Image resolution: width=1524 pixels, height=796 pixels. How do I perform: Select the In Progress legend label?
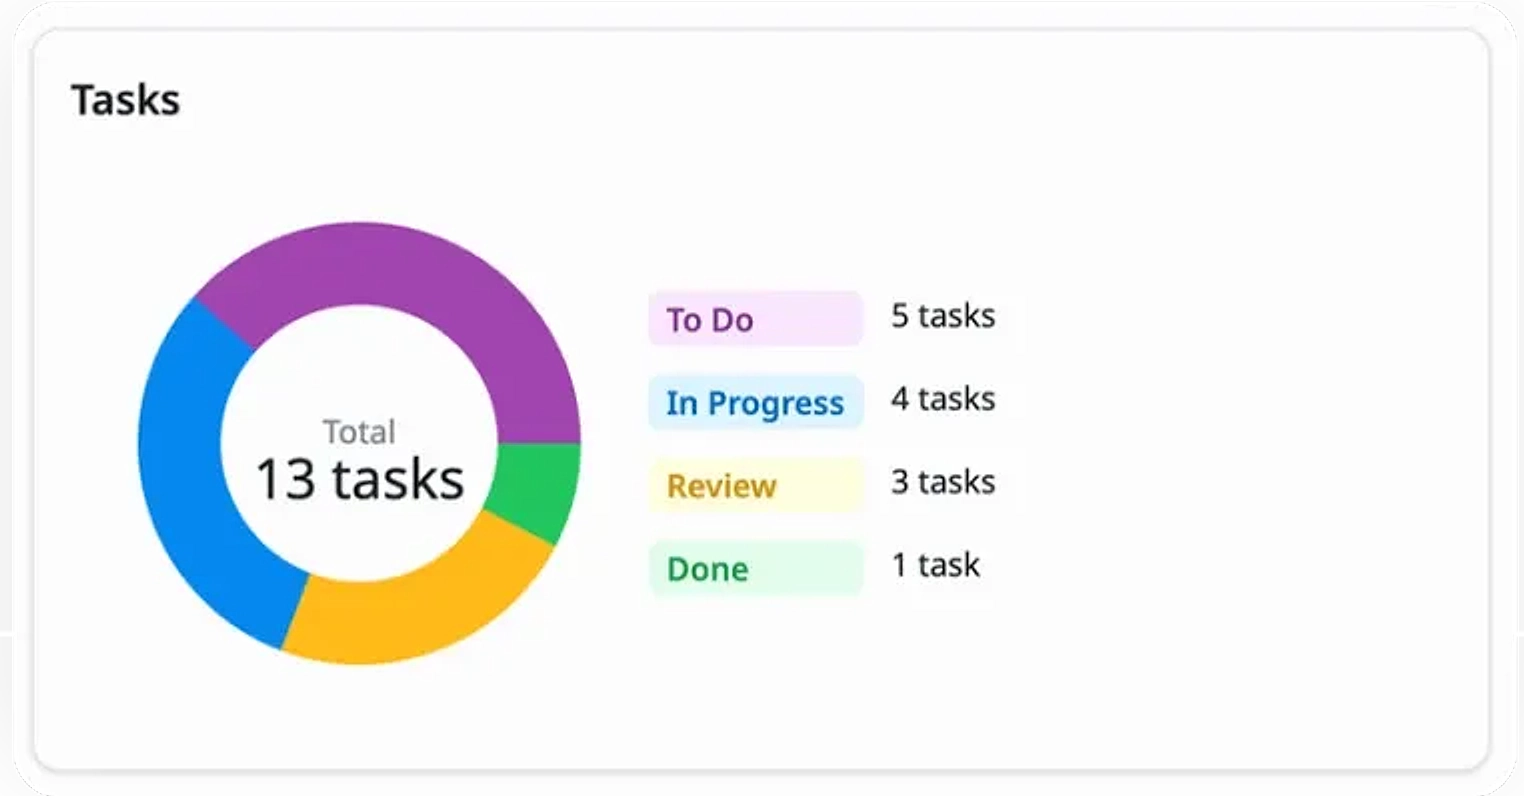[x=755, y=402]
